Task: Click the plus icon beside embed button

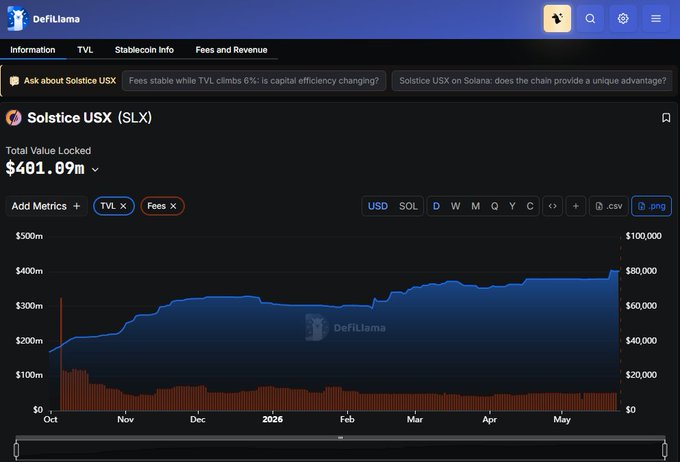Action: pos(575,206)
